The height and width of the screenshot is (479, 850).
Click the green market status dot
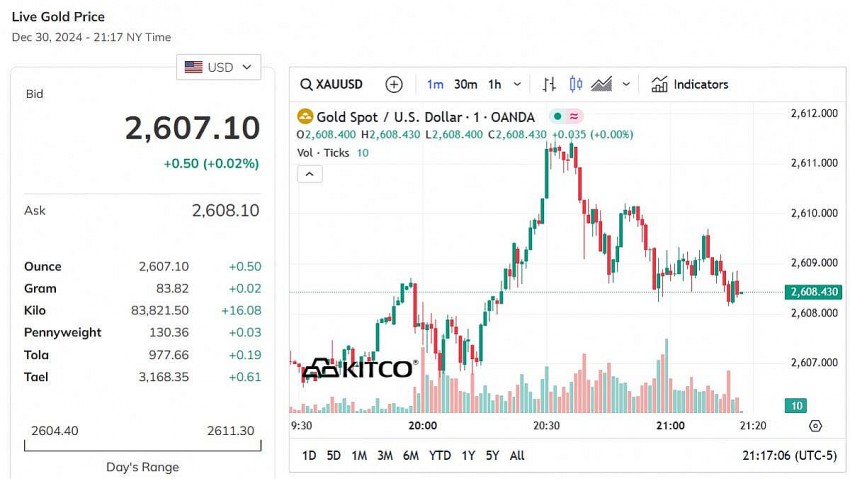[x=556, y=117]
